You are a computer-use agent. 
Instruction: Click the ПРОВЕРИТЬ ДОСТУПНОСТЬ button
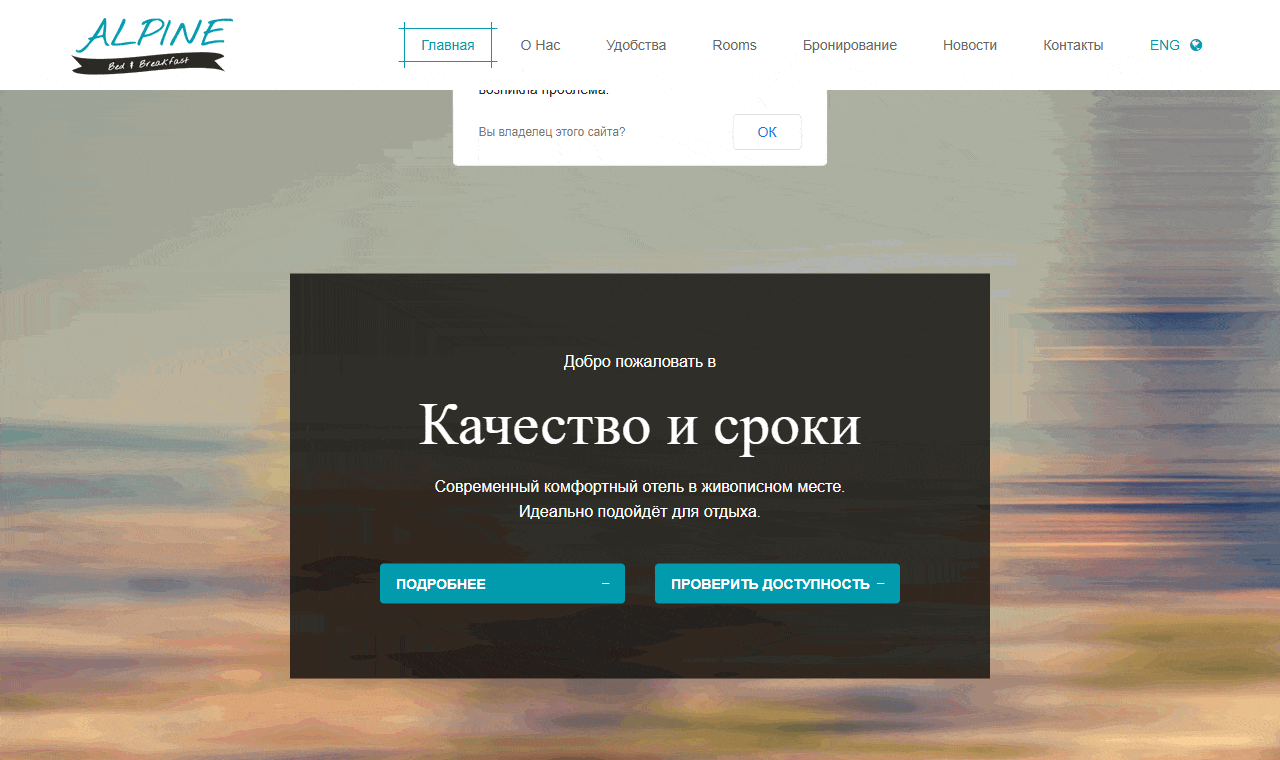click(x=777, y=584)
